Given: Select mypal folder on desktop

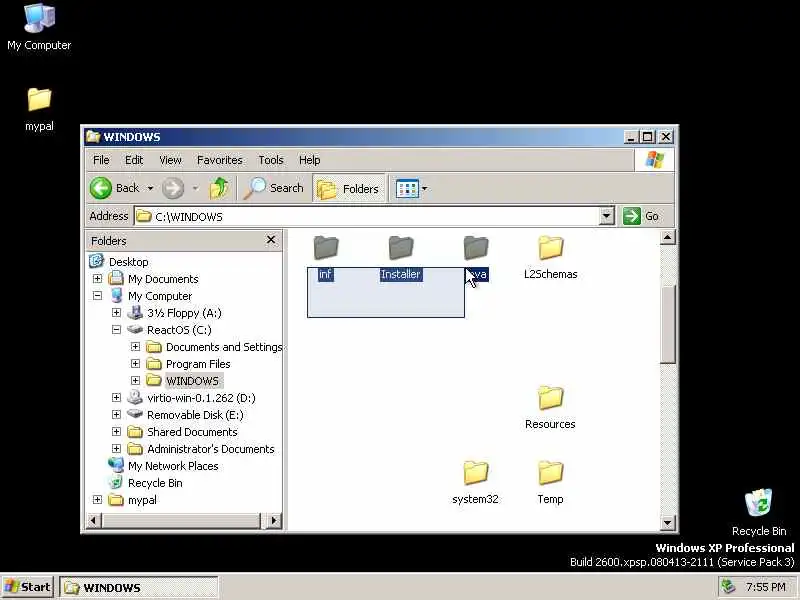Looking at the screenshot, I should [39, 109].
